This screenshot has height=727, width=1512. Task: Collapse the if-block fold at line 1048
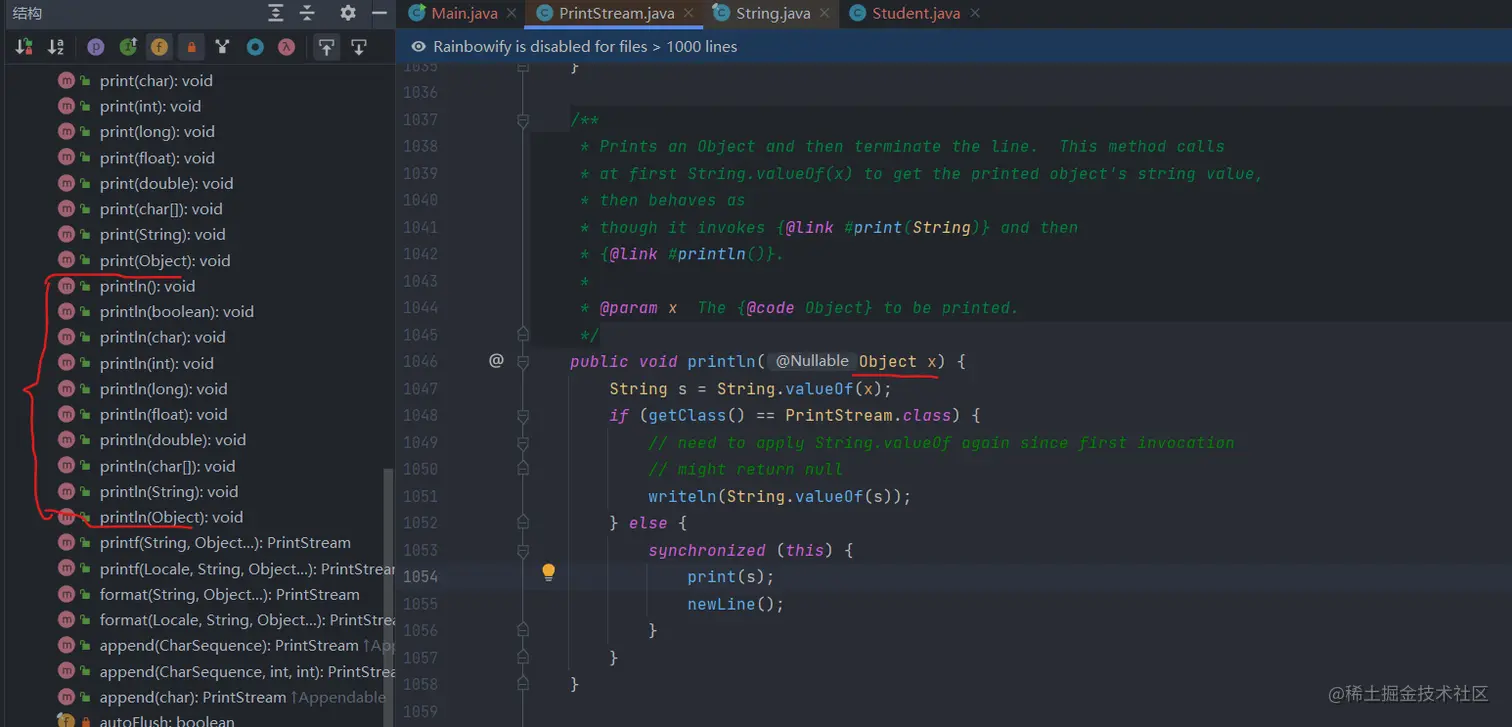click(522, 415)
